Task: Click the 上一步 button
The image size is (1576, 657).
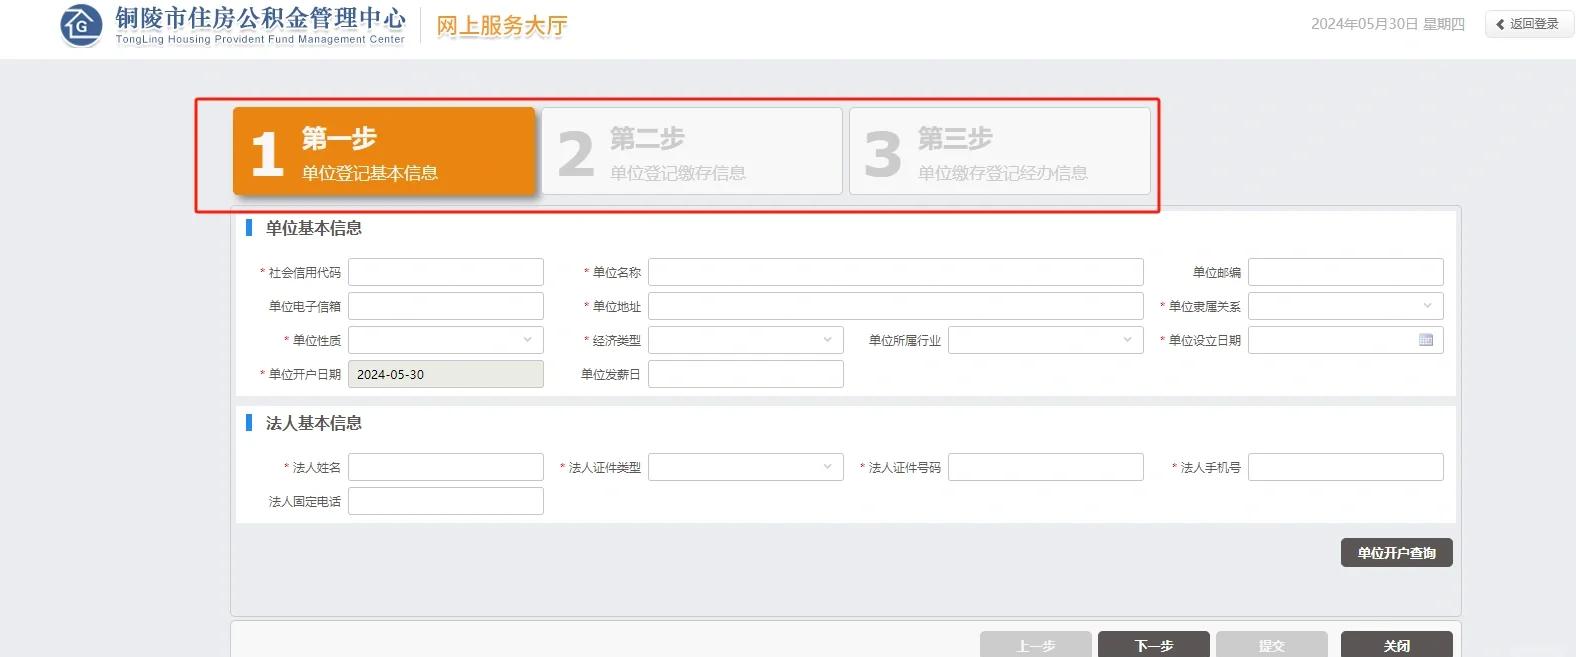Action: (1036, 645)
